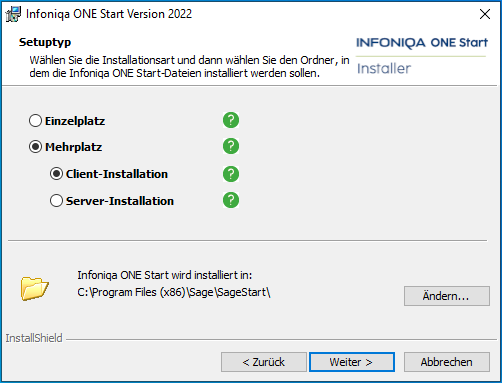502x383 pixels.
Task: Show help for Client-Installation
Action: pyautogui.click(x=231, y=174)
